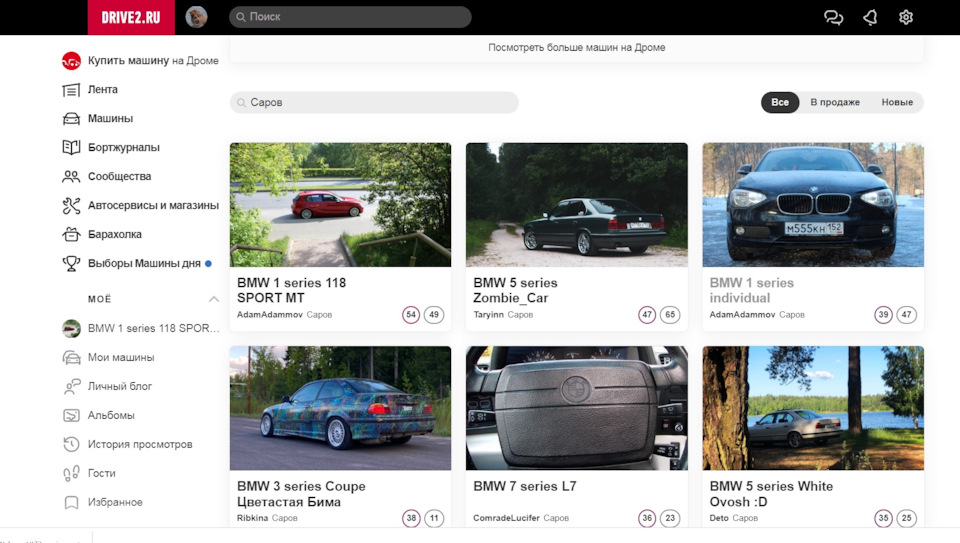Click the Гости footprints icon
Screen dimensions: 960x543
tap(71, 473)
